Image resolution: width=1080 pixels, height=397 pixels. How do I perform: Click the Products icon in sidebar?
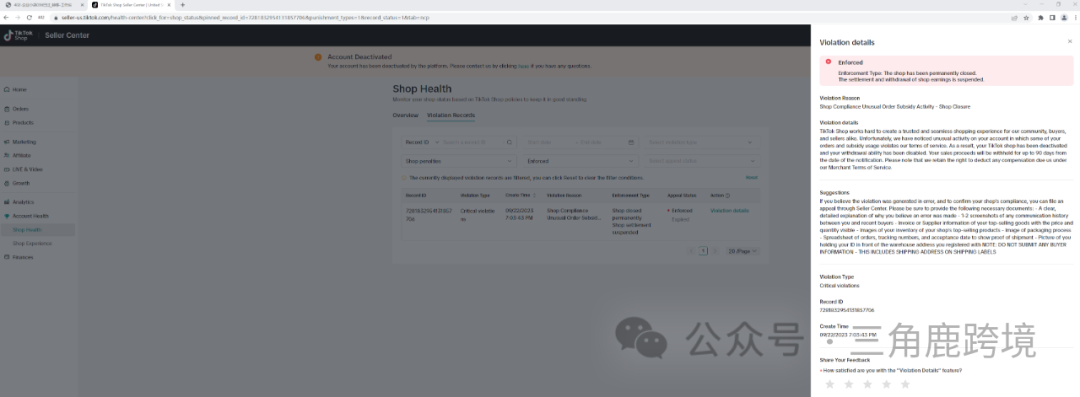coord(6,123)
